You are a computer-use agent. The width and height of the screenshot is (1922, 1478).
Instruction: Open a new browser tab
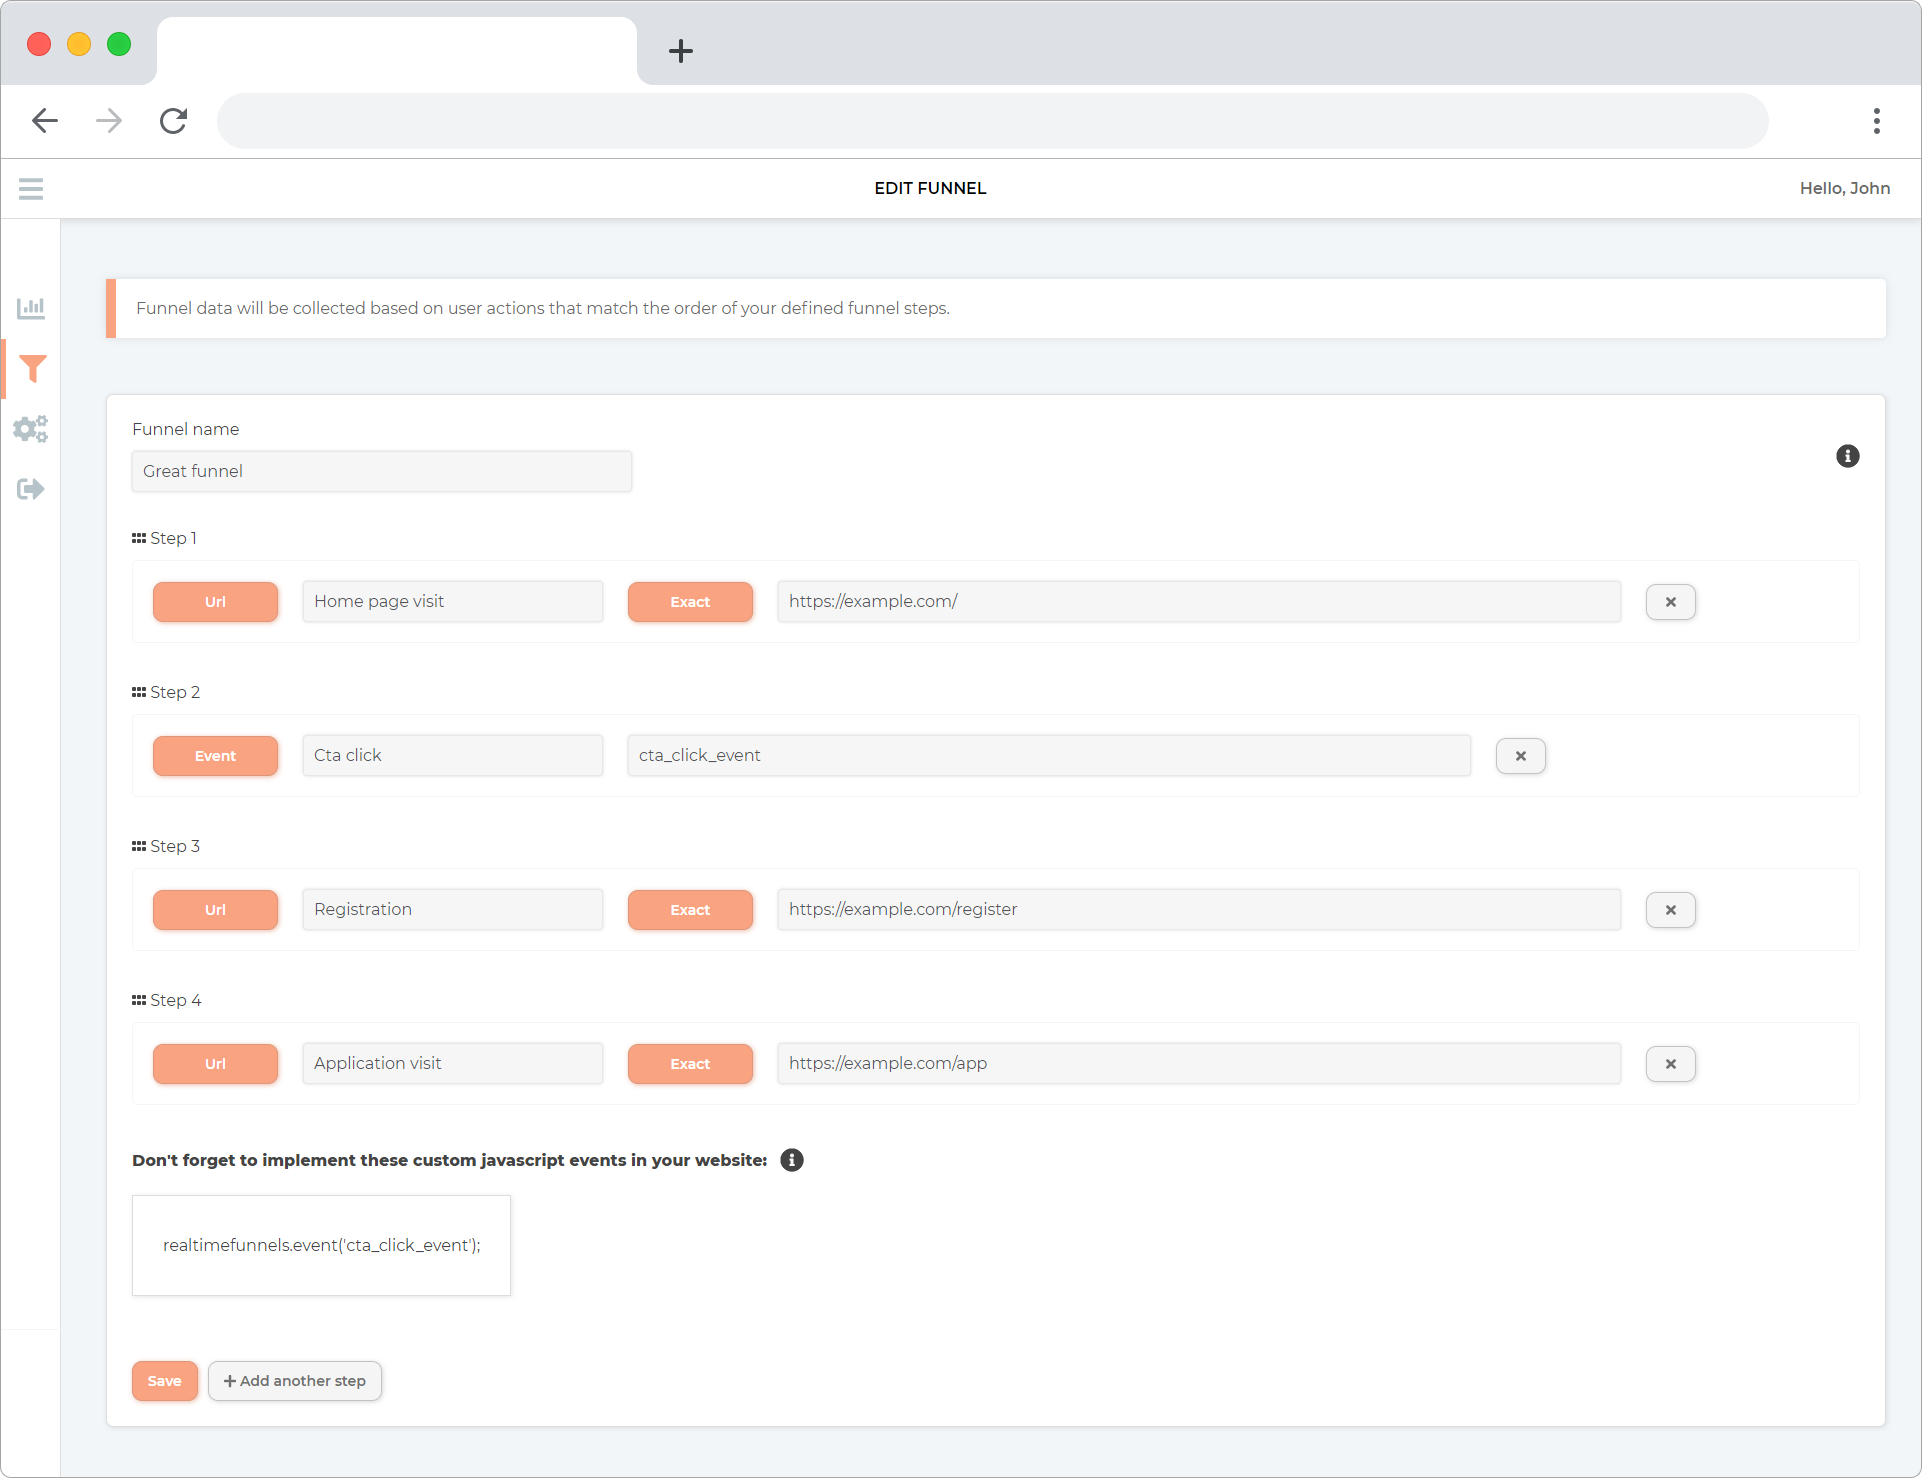point(681,51)
